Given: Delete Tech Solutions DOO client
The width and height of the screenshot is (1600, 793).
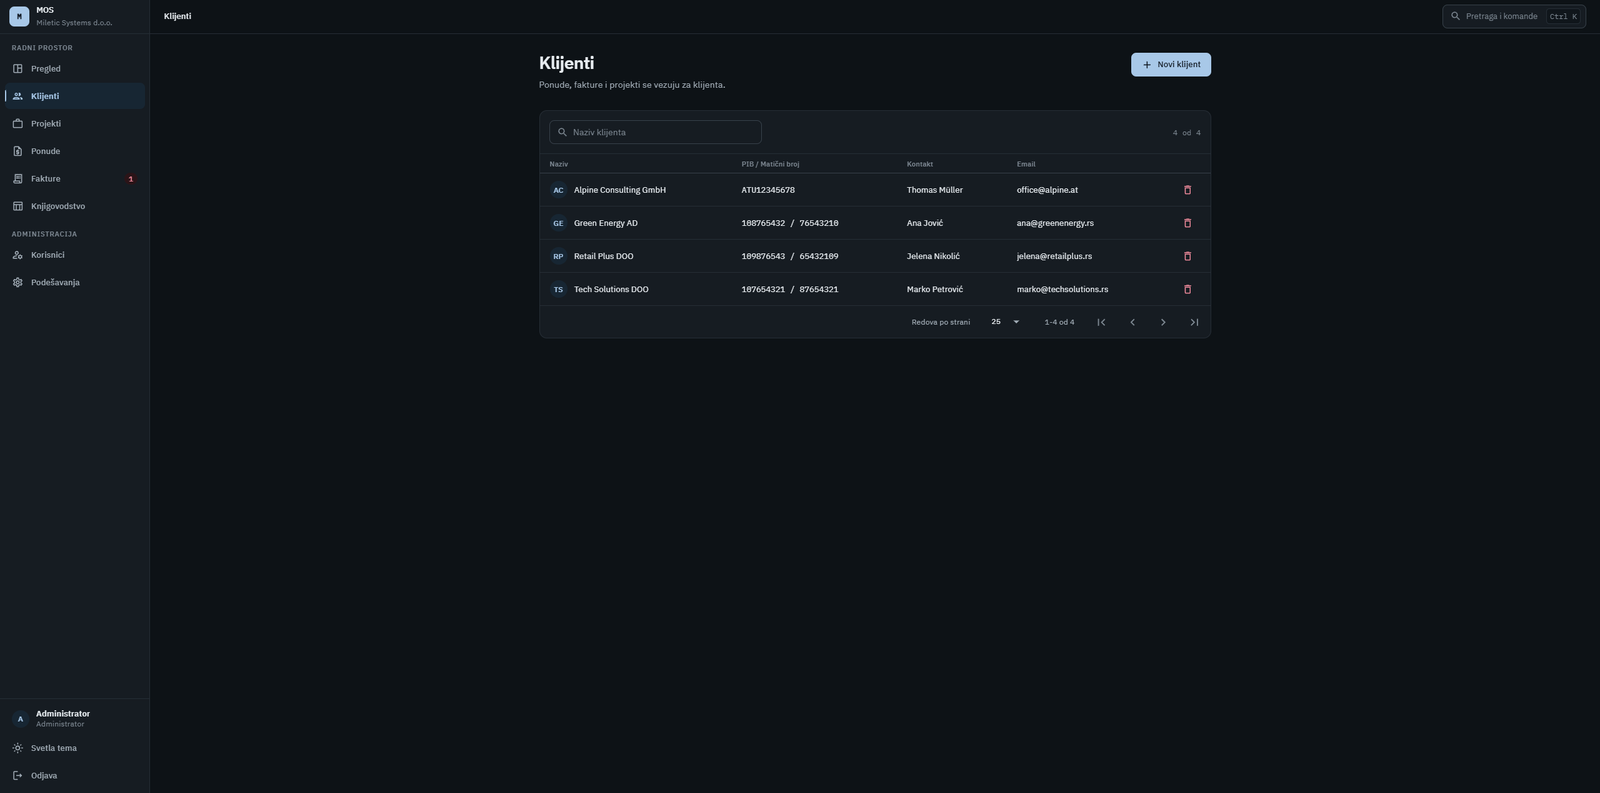Looking at the screenshot, I should point(1188,289).
